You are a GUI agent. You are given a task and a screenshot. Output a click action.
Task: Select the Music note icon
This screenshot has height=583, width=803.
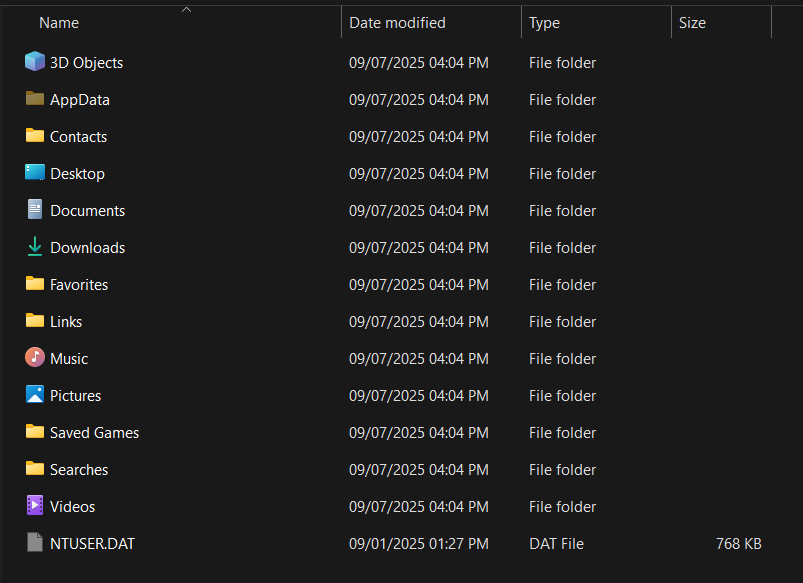35,358
